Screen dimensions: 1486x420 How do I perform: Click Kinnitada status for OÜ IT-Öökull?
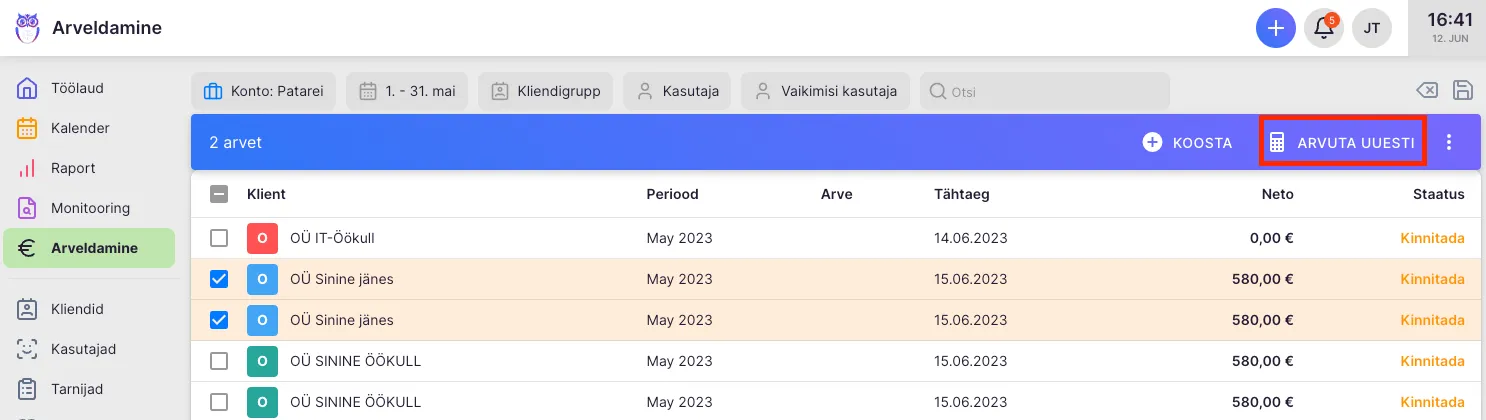(x=1432, y=239)
